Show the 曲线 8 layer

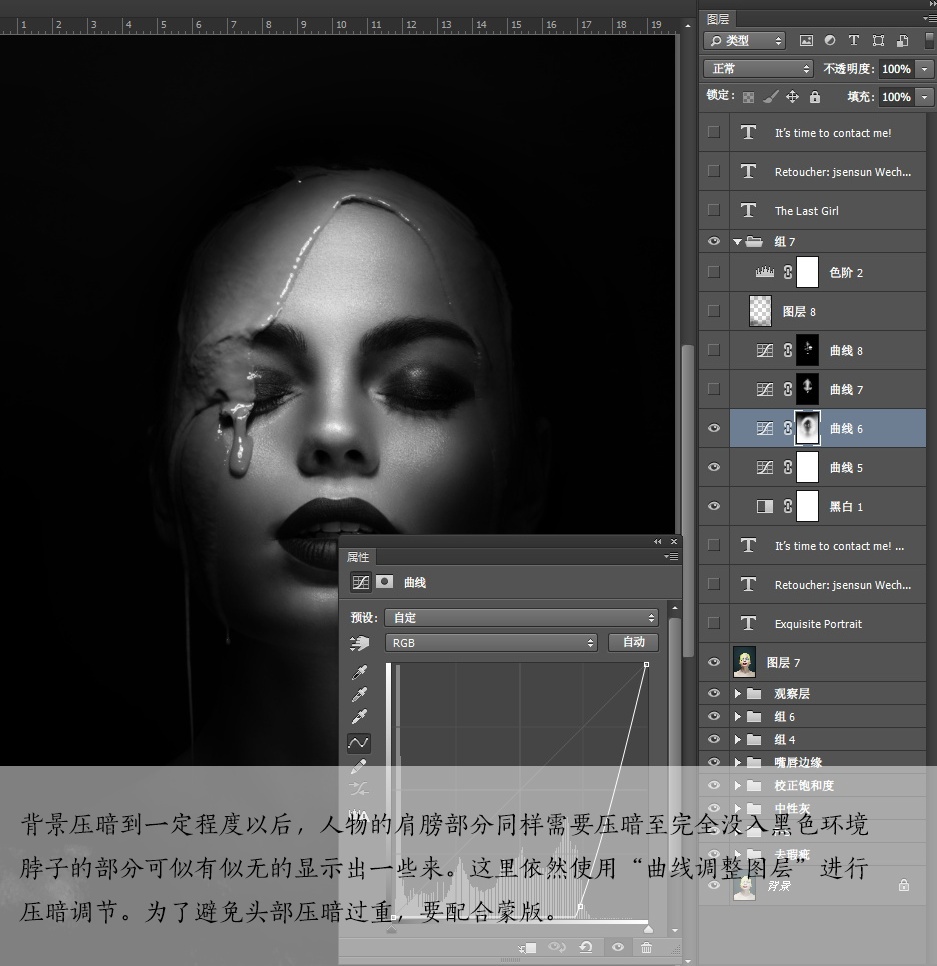click(x=714, y=350)
